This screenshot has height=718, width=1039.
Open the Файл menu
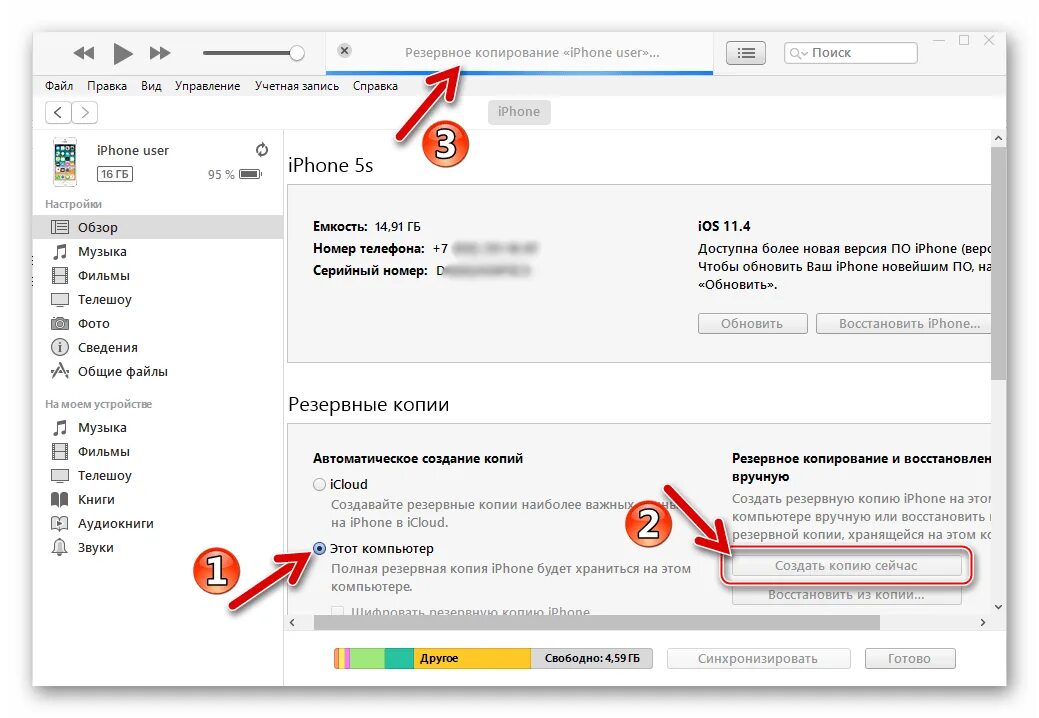click(59, 86)
